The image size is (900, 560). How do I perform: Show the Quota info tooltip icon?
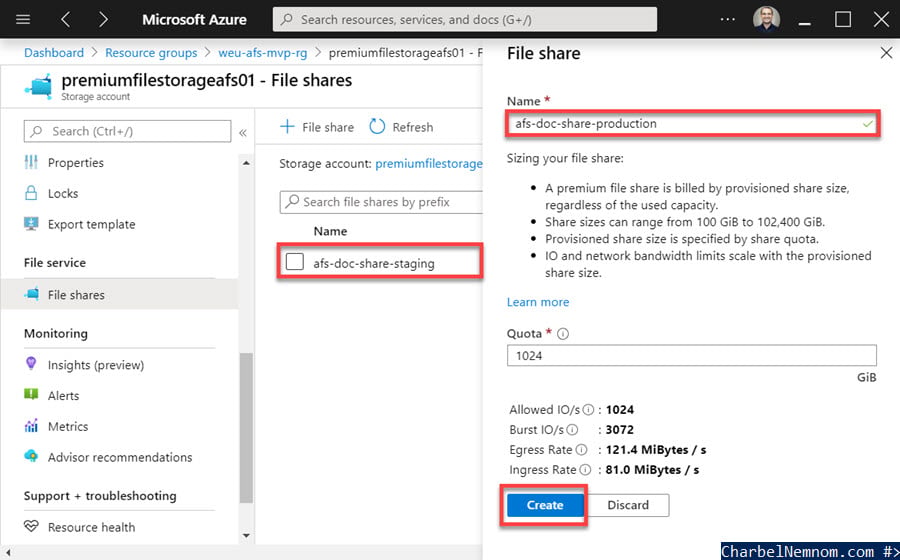563,334
